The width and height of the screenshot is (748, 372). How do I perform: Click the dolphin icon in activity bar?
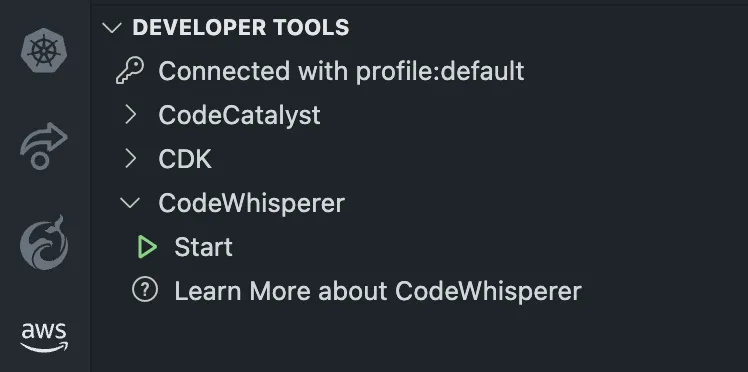(x=44, y=243)
